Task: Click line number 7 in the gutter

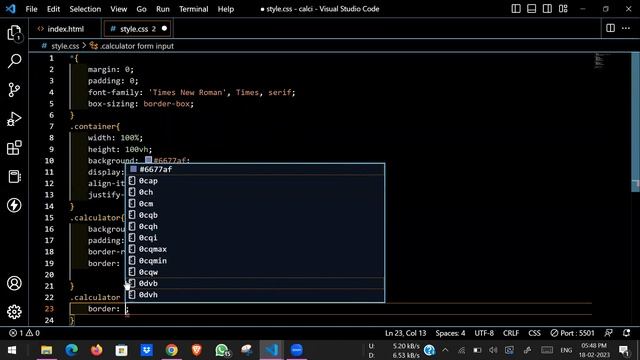Action: 51,127
